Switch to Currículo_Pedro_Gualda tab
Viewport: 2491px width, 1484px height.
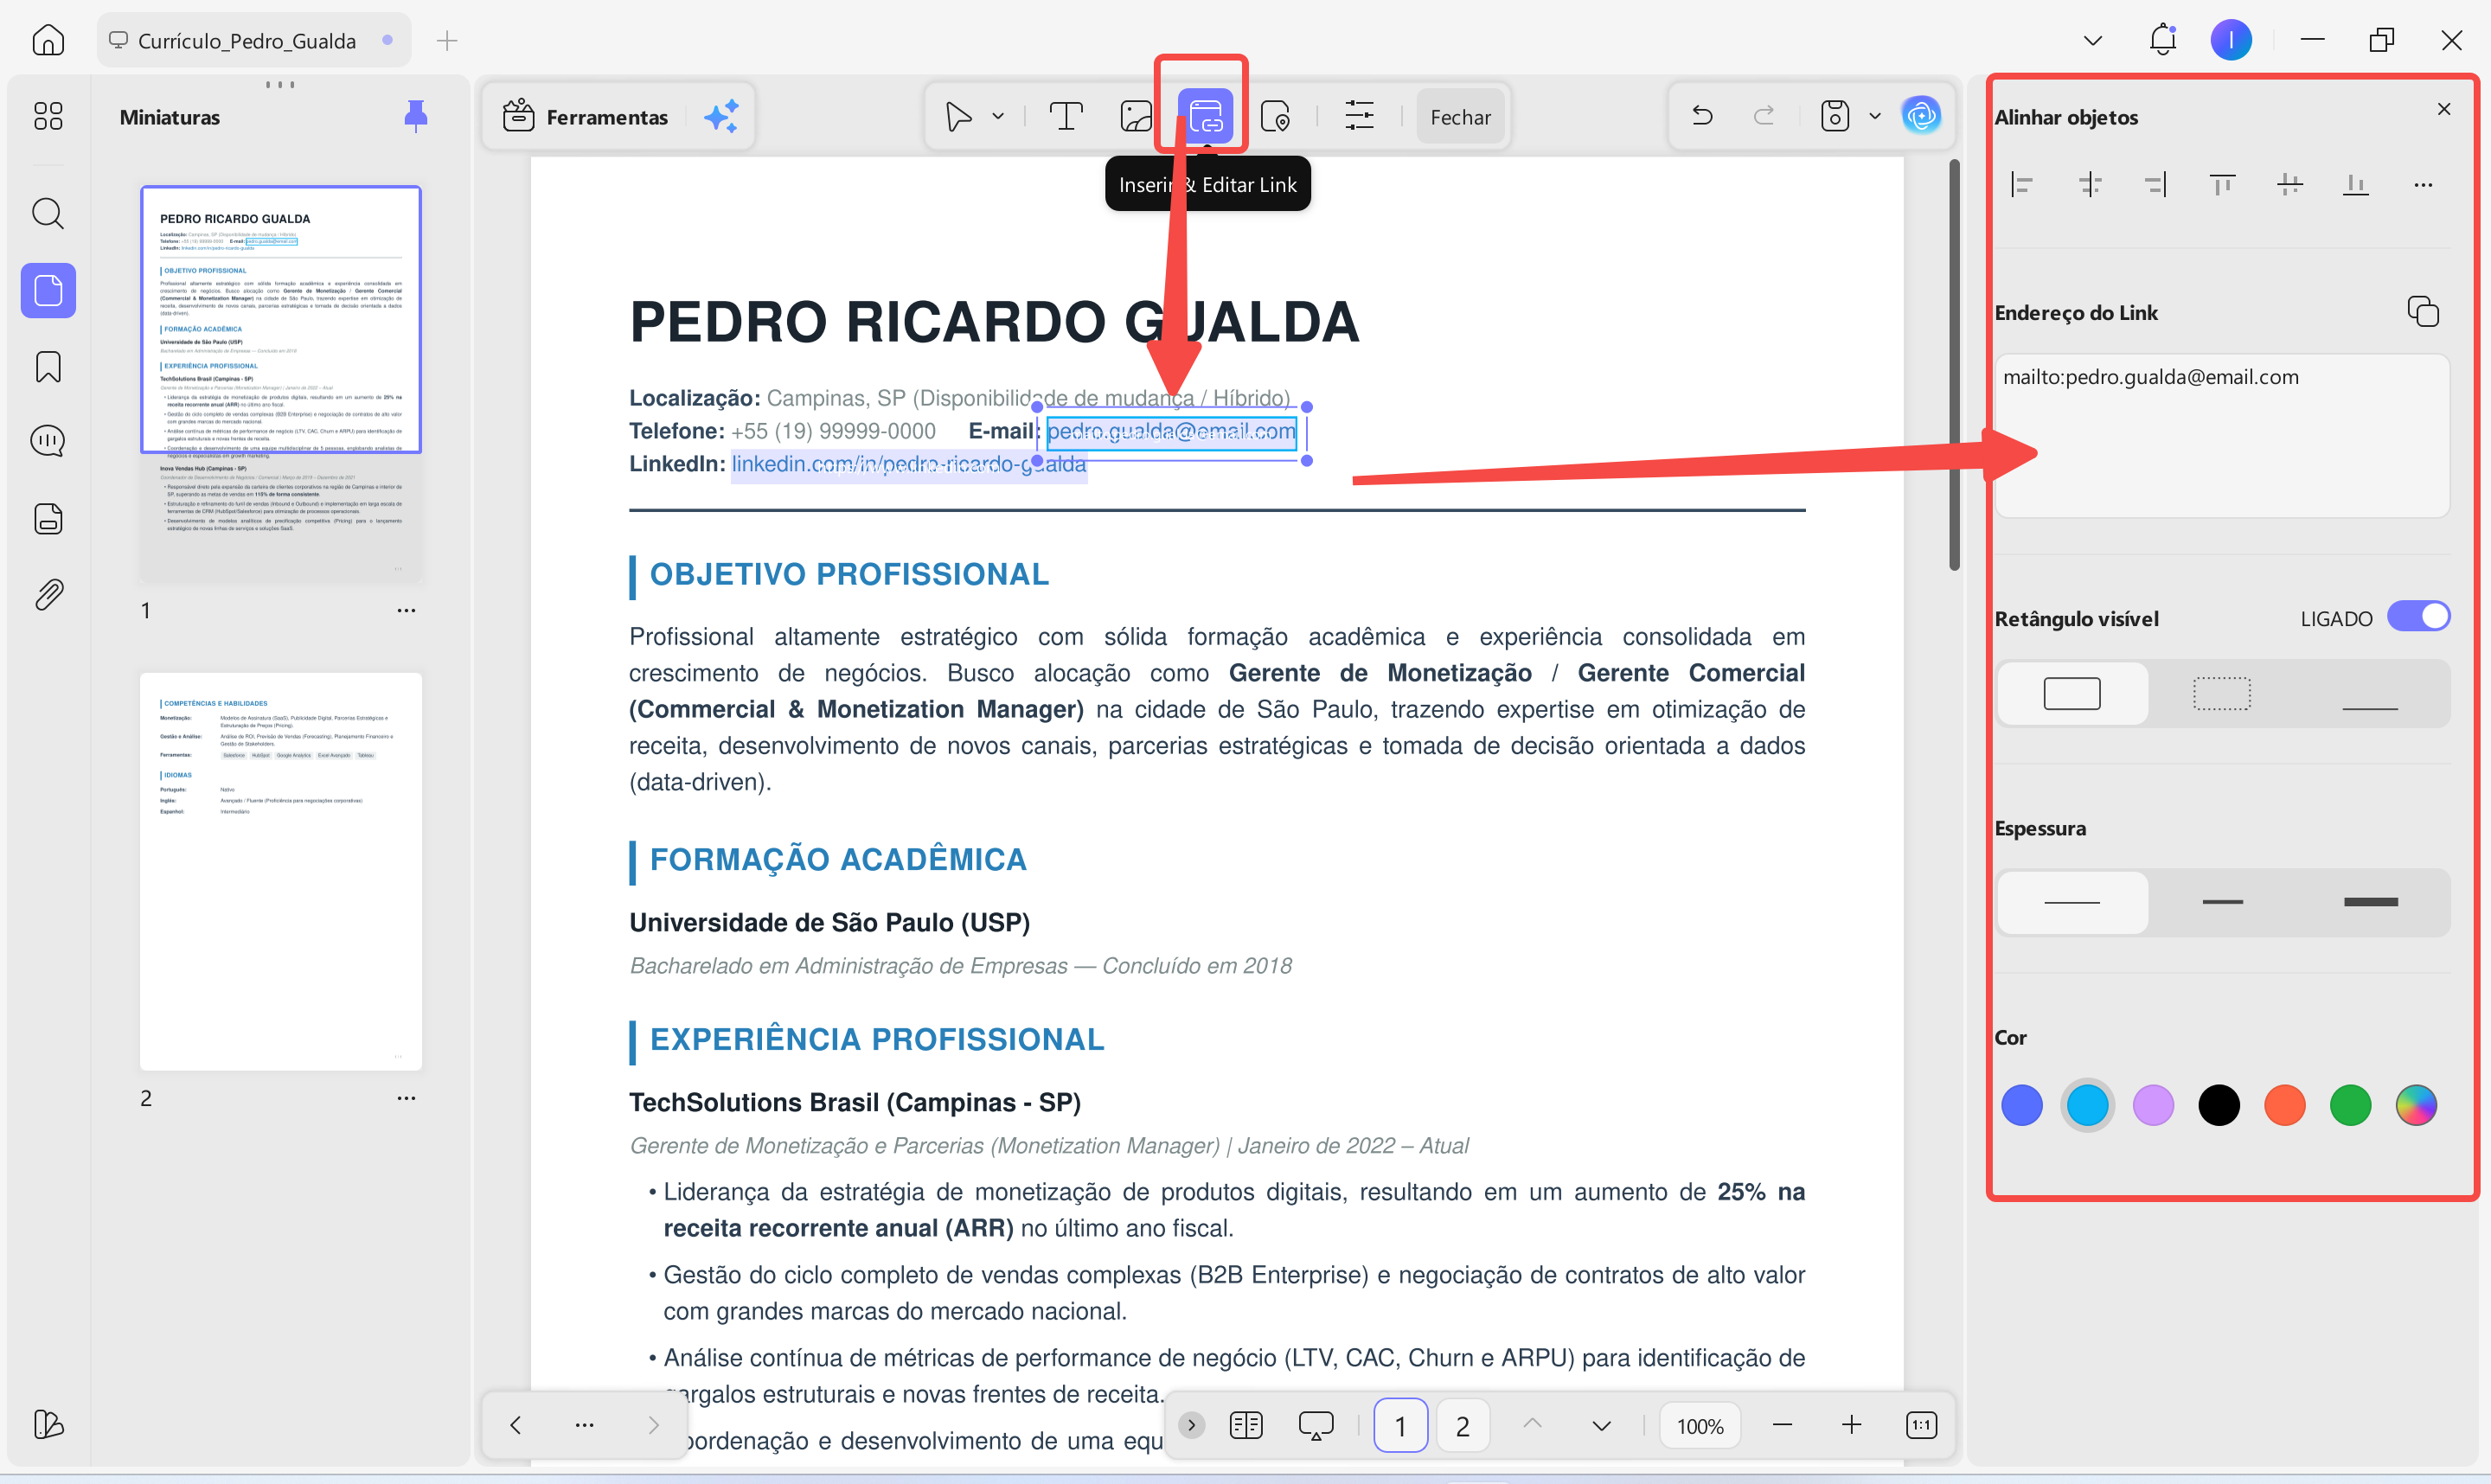[x=254, y=40]
